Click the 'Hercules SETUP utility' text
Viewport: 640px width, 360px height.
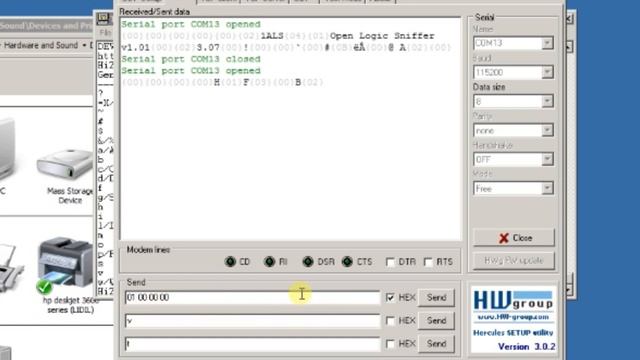click(x=513, y=333)
